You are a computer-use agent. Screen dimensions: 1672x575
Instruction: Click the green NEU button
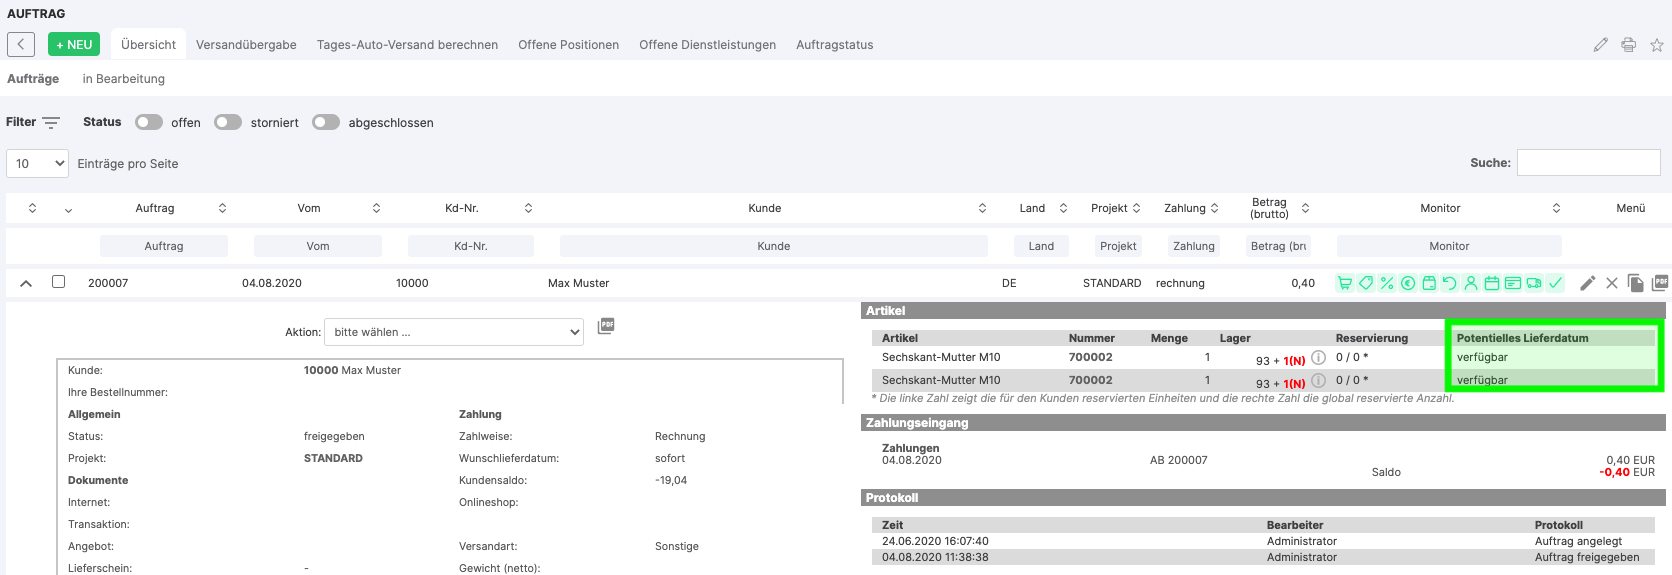tap(74, 45)
